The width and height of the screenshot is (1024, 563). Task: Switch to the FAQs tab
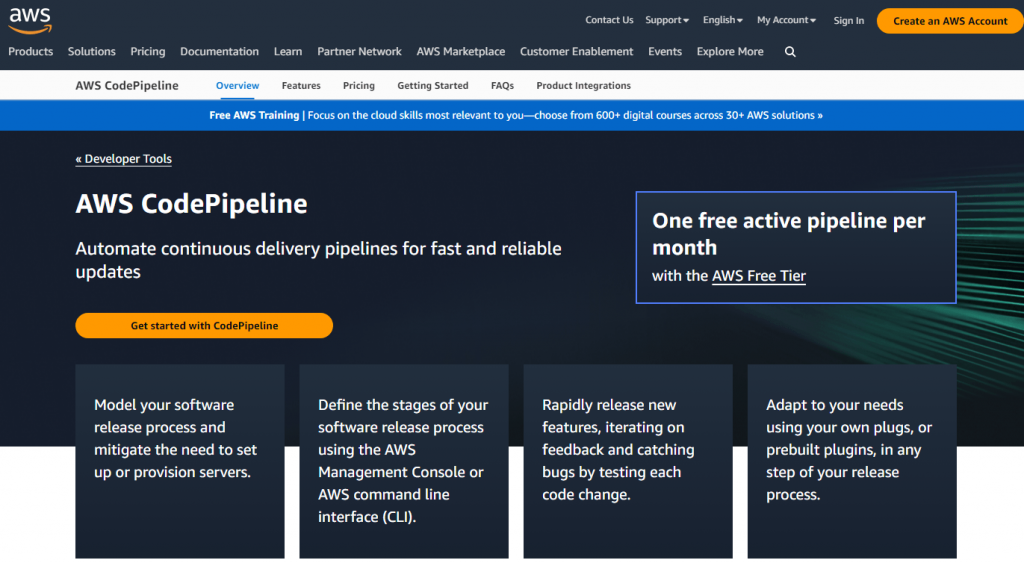tap(502, 86)
